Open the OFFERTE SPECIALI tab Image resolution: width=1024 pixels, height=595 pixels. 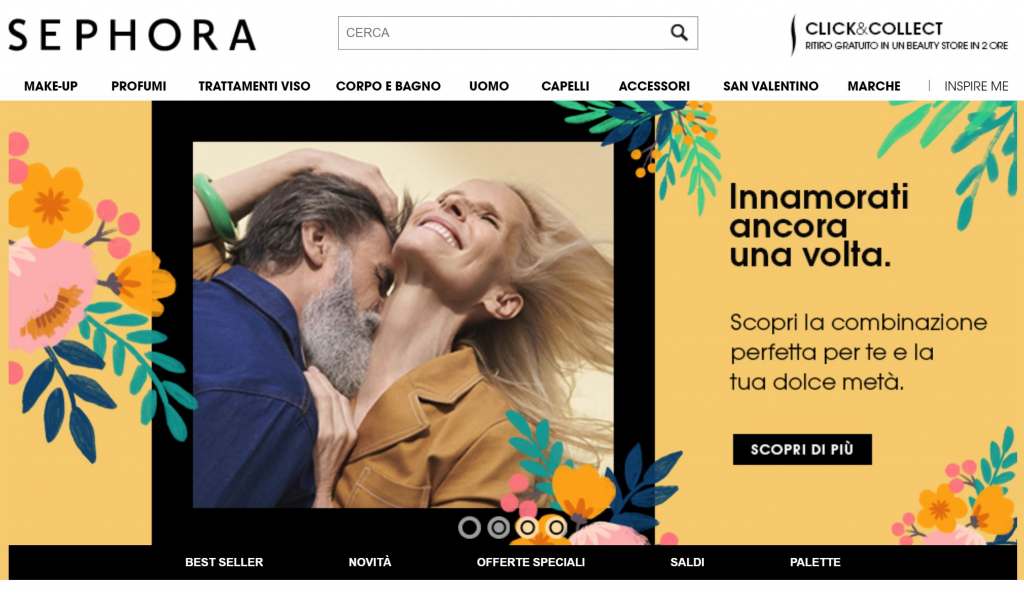(530, 562)
